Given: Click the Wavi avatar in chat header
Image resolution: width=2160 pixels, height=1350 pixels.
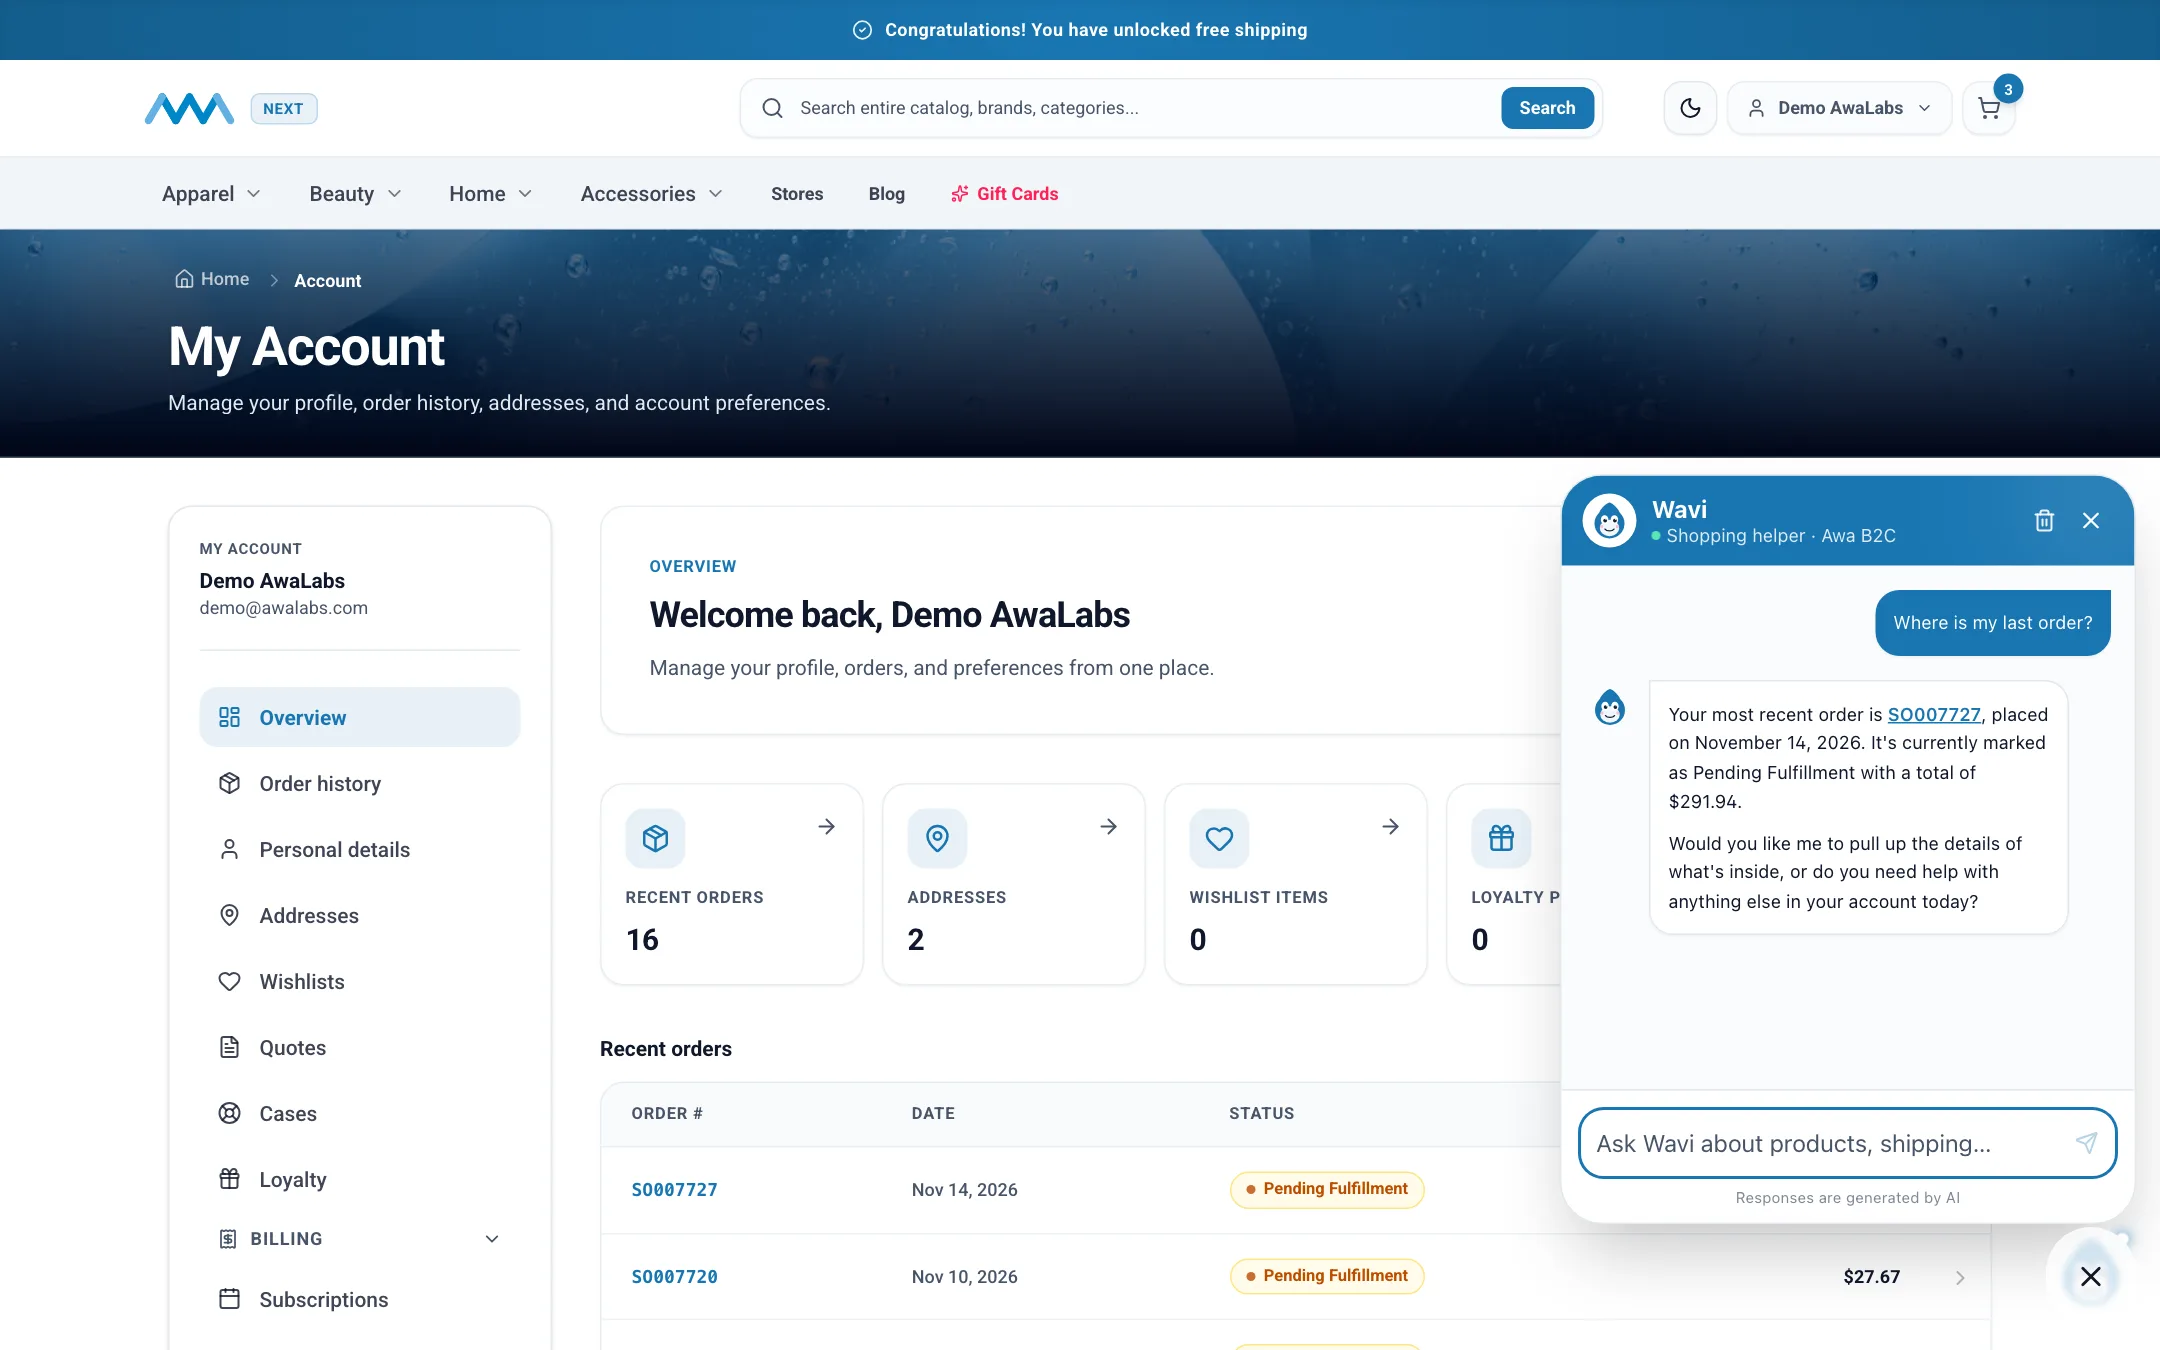Looking at the screenshot, I should [1609, 520].
